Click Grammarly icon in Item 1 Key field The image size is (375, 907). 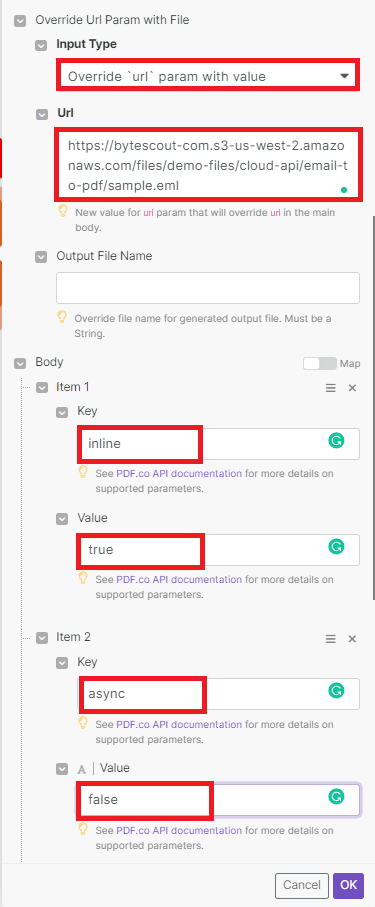pos(336,442)
